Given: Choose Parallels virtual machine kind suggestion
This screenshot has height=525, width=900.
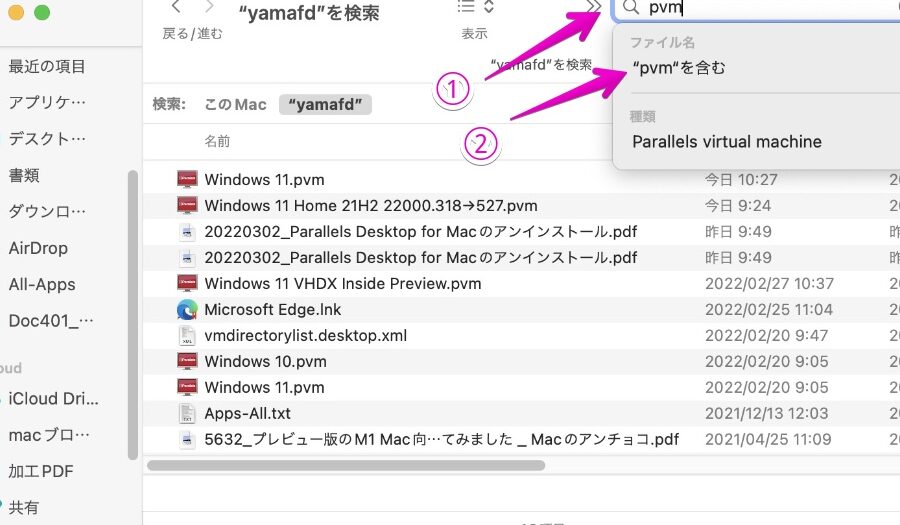Looking at the screenshot, I should [x=727, y=142].
